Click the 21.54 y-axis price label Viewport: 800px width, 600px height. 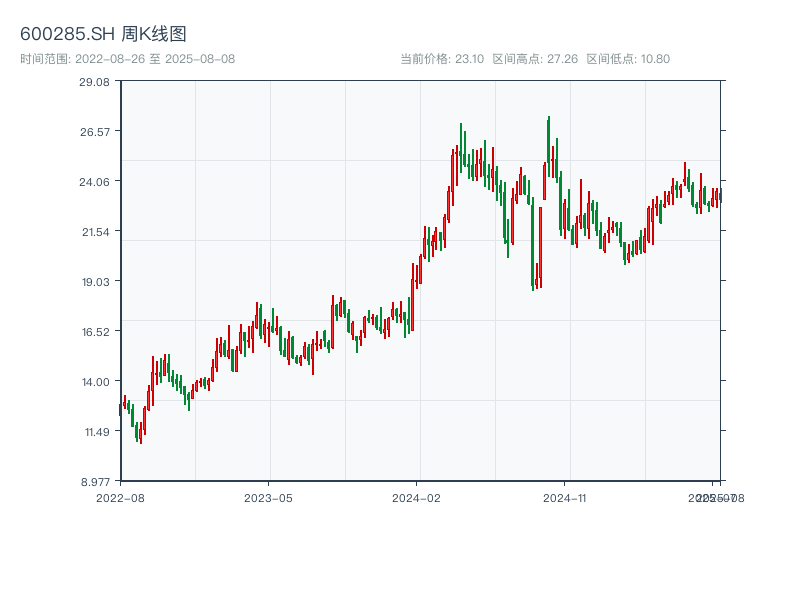point(94,232)
